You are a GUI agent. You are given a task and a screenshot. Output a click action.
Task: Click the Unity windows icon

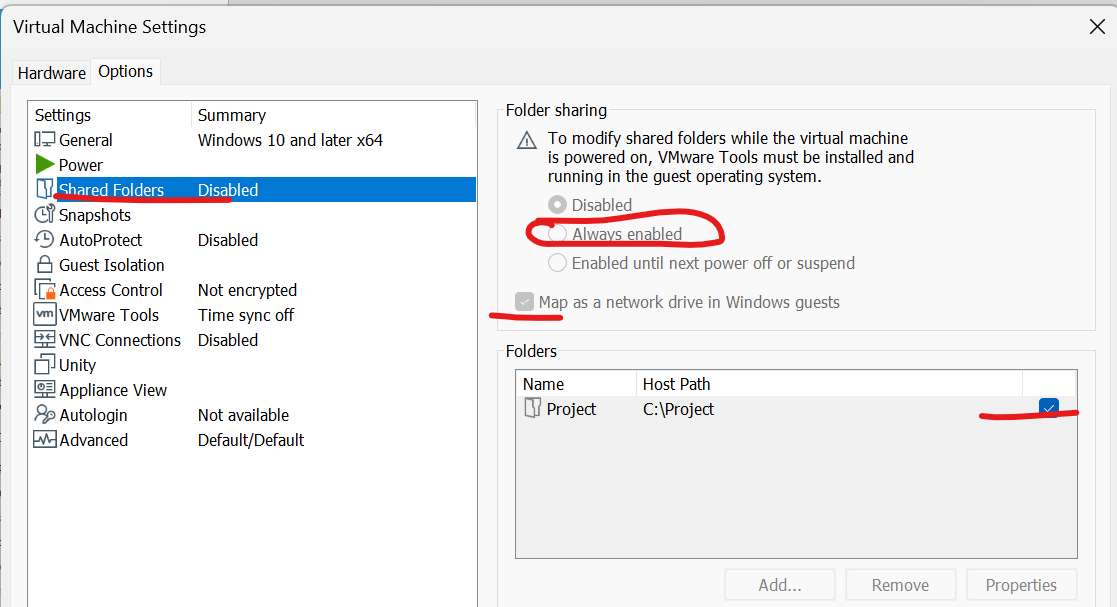(44, 364)
